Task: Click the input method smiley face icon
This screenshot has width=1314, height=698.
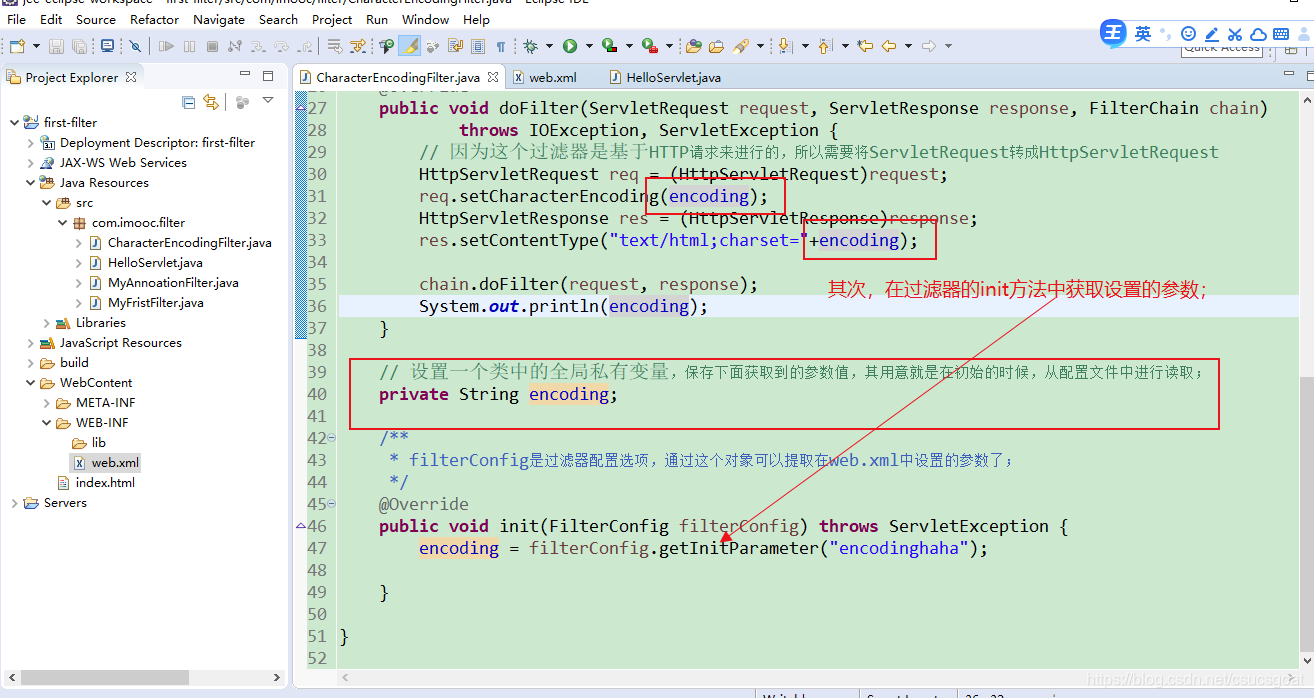Action: tap(1188, 34)
